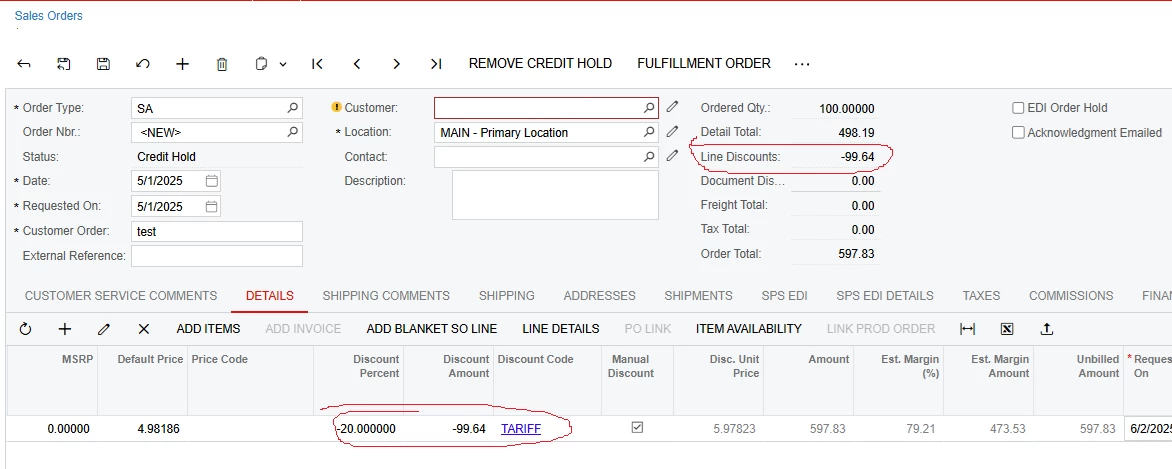
Task: Click the Save and Close icon
Action: 64,64
